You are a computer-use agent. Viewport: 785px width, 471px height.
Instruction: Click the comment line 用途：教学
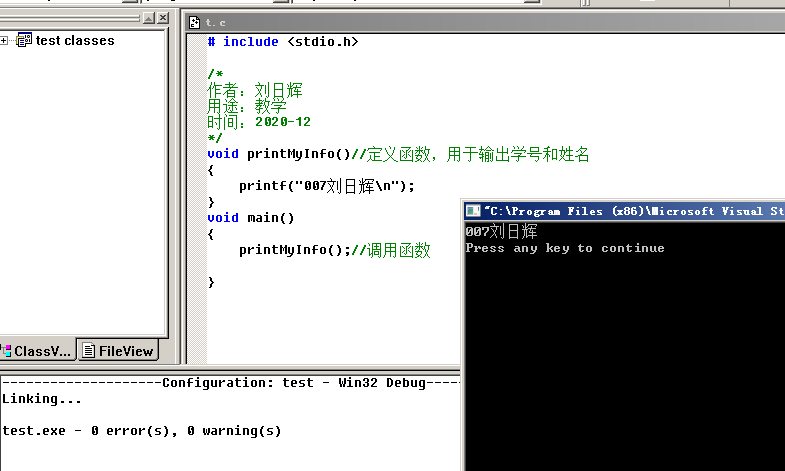(247, 106)
